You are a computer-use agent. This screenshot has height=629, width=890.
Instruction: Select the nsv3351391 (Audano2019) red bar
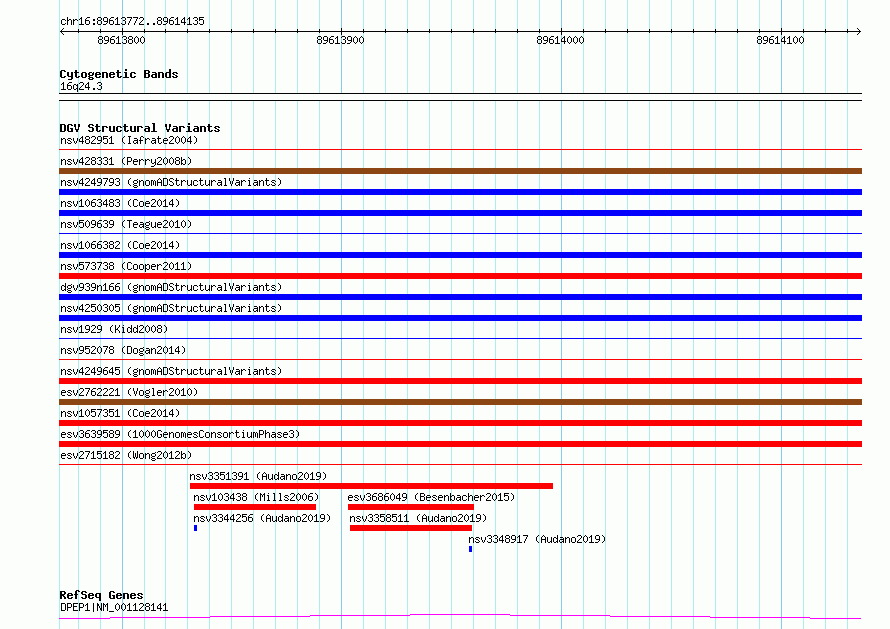pyautogui.click(x=371, y=486)
